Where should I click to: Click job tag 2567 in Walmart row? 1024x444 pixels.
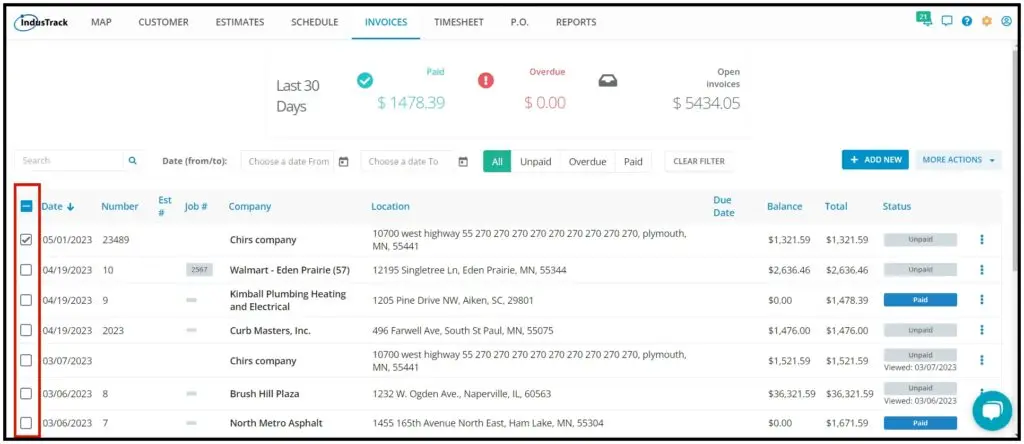coord(199,270)
